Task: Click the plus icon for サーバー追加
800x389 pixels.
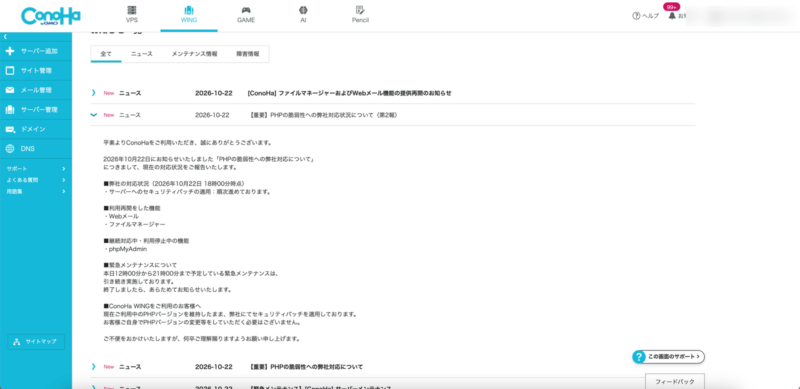Action: click(10, 51)
